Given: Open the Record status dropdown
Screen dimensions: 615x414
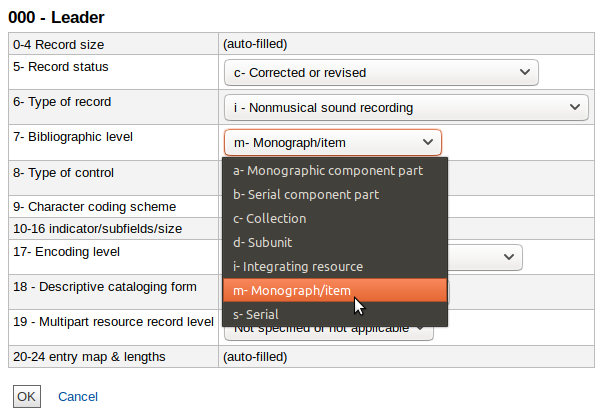Looking at the screenshot, I should pos(381,73).
